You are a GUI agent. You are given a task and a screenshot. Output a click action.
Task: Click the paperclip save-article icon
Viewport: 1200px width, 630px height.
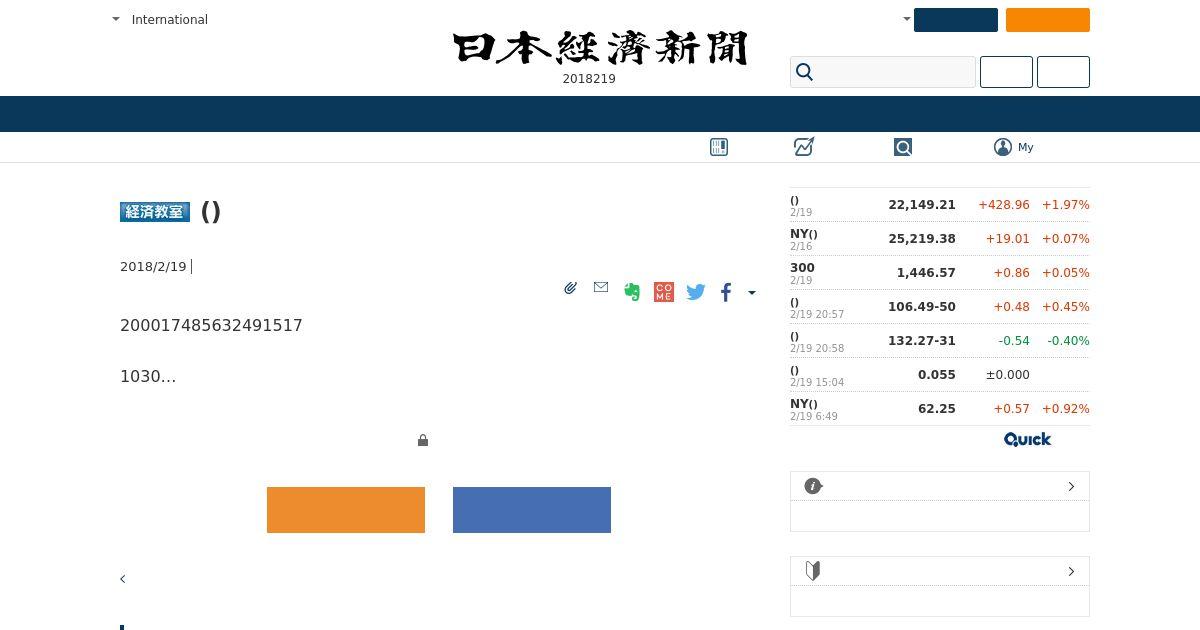tap(570, 288)
